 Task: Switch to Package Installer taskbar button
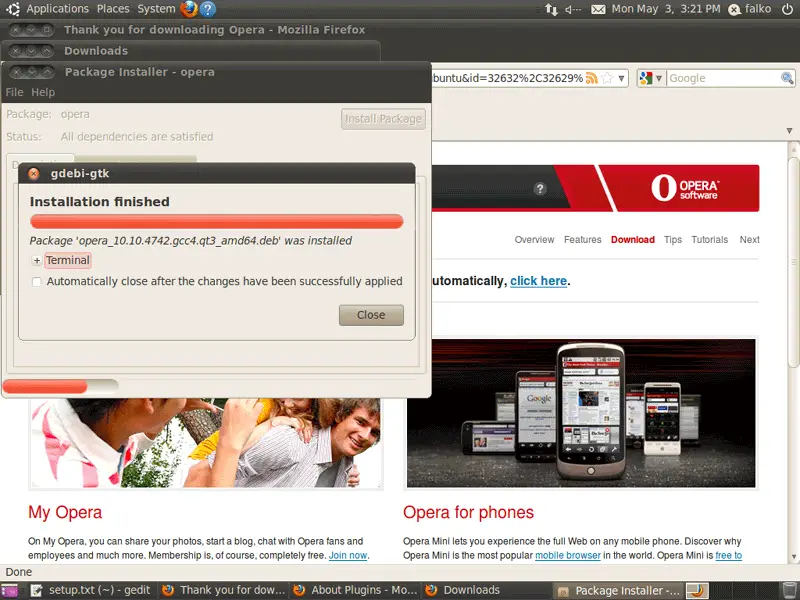click(618, 590)
